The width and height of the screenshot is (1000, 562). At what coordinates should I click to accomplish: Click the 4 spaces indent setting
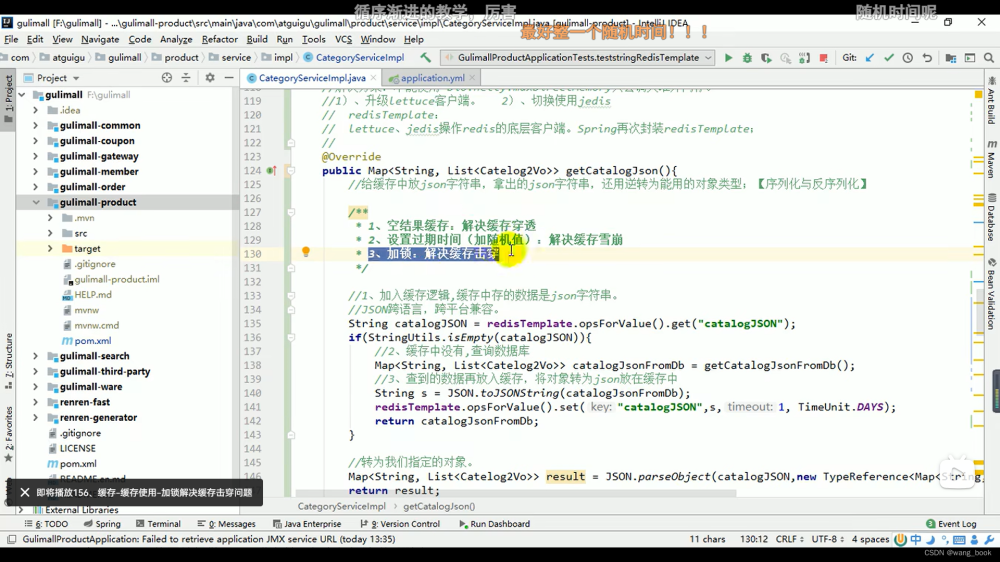870,539
